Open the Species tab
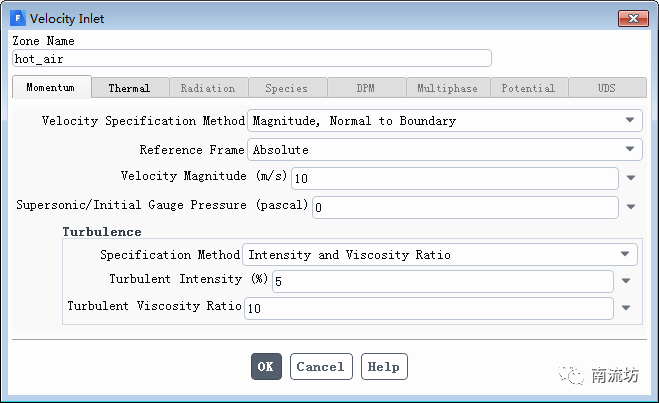 287,88
